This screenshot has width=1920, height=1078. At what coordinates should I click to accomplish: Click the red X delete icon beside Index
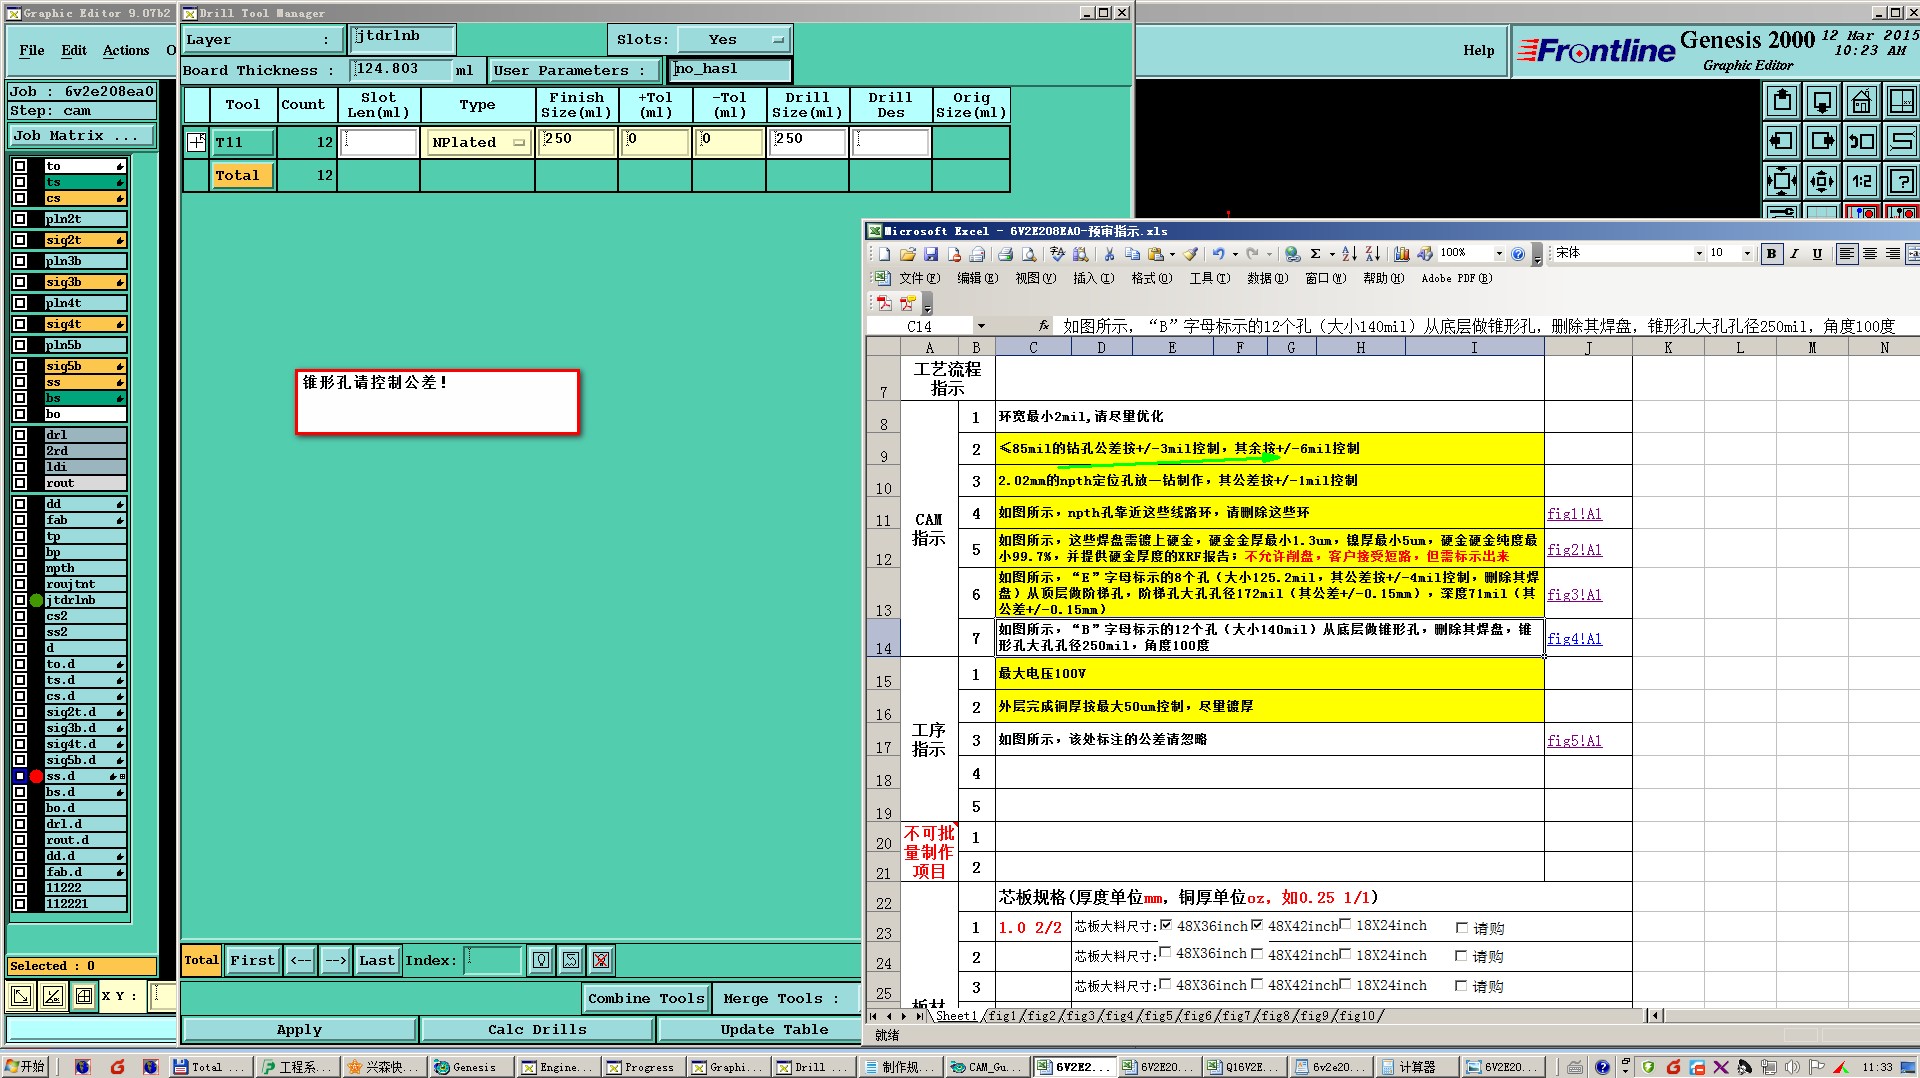pyautogui.click(x=601, y=960)
